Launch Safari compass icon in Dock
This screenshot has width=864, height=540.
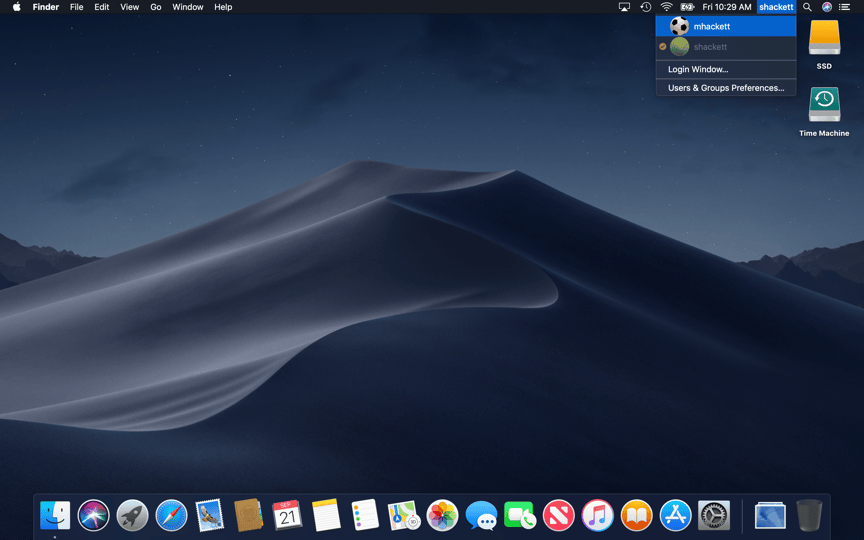pos(171,516)
